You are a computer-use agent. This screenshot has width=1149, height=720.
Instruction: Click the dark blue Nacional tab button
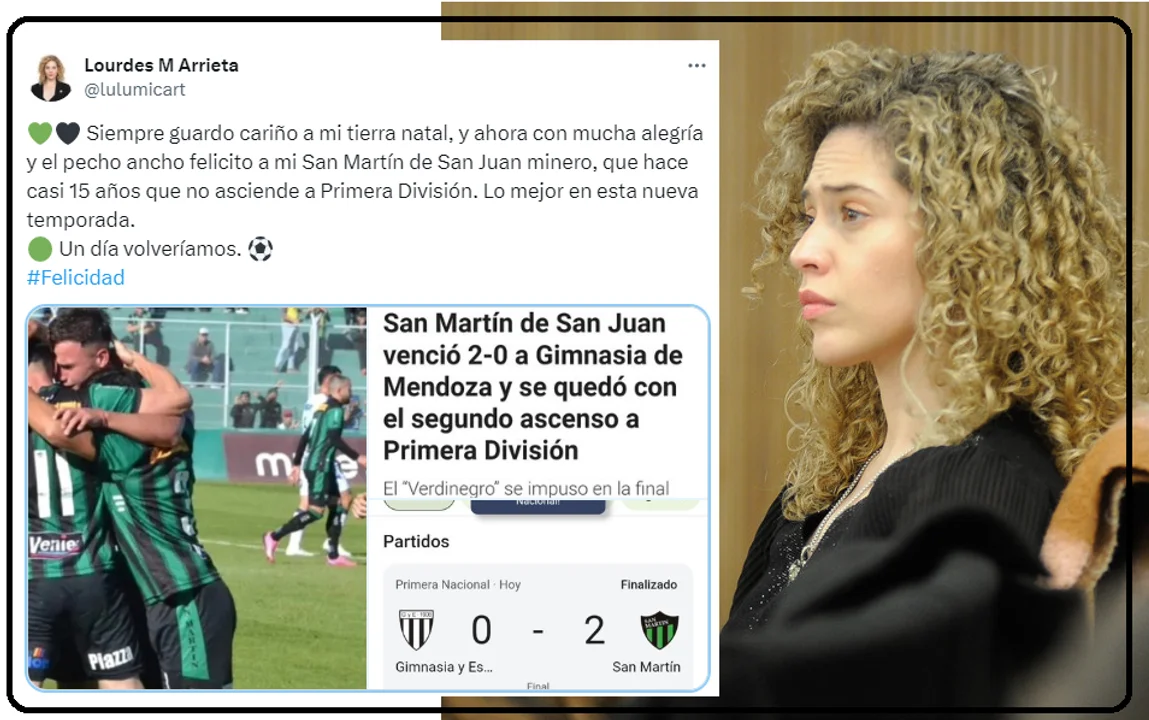[538, 505]
